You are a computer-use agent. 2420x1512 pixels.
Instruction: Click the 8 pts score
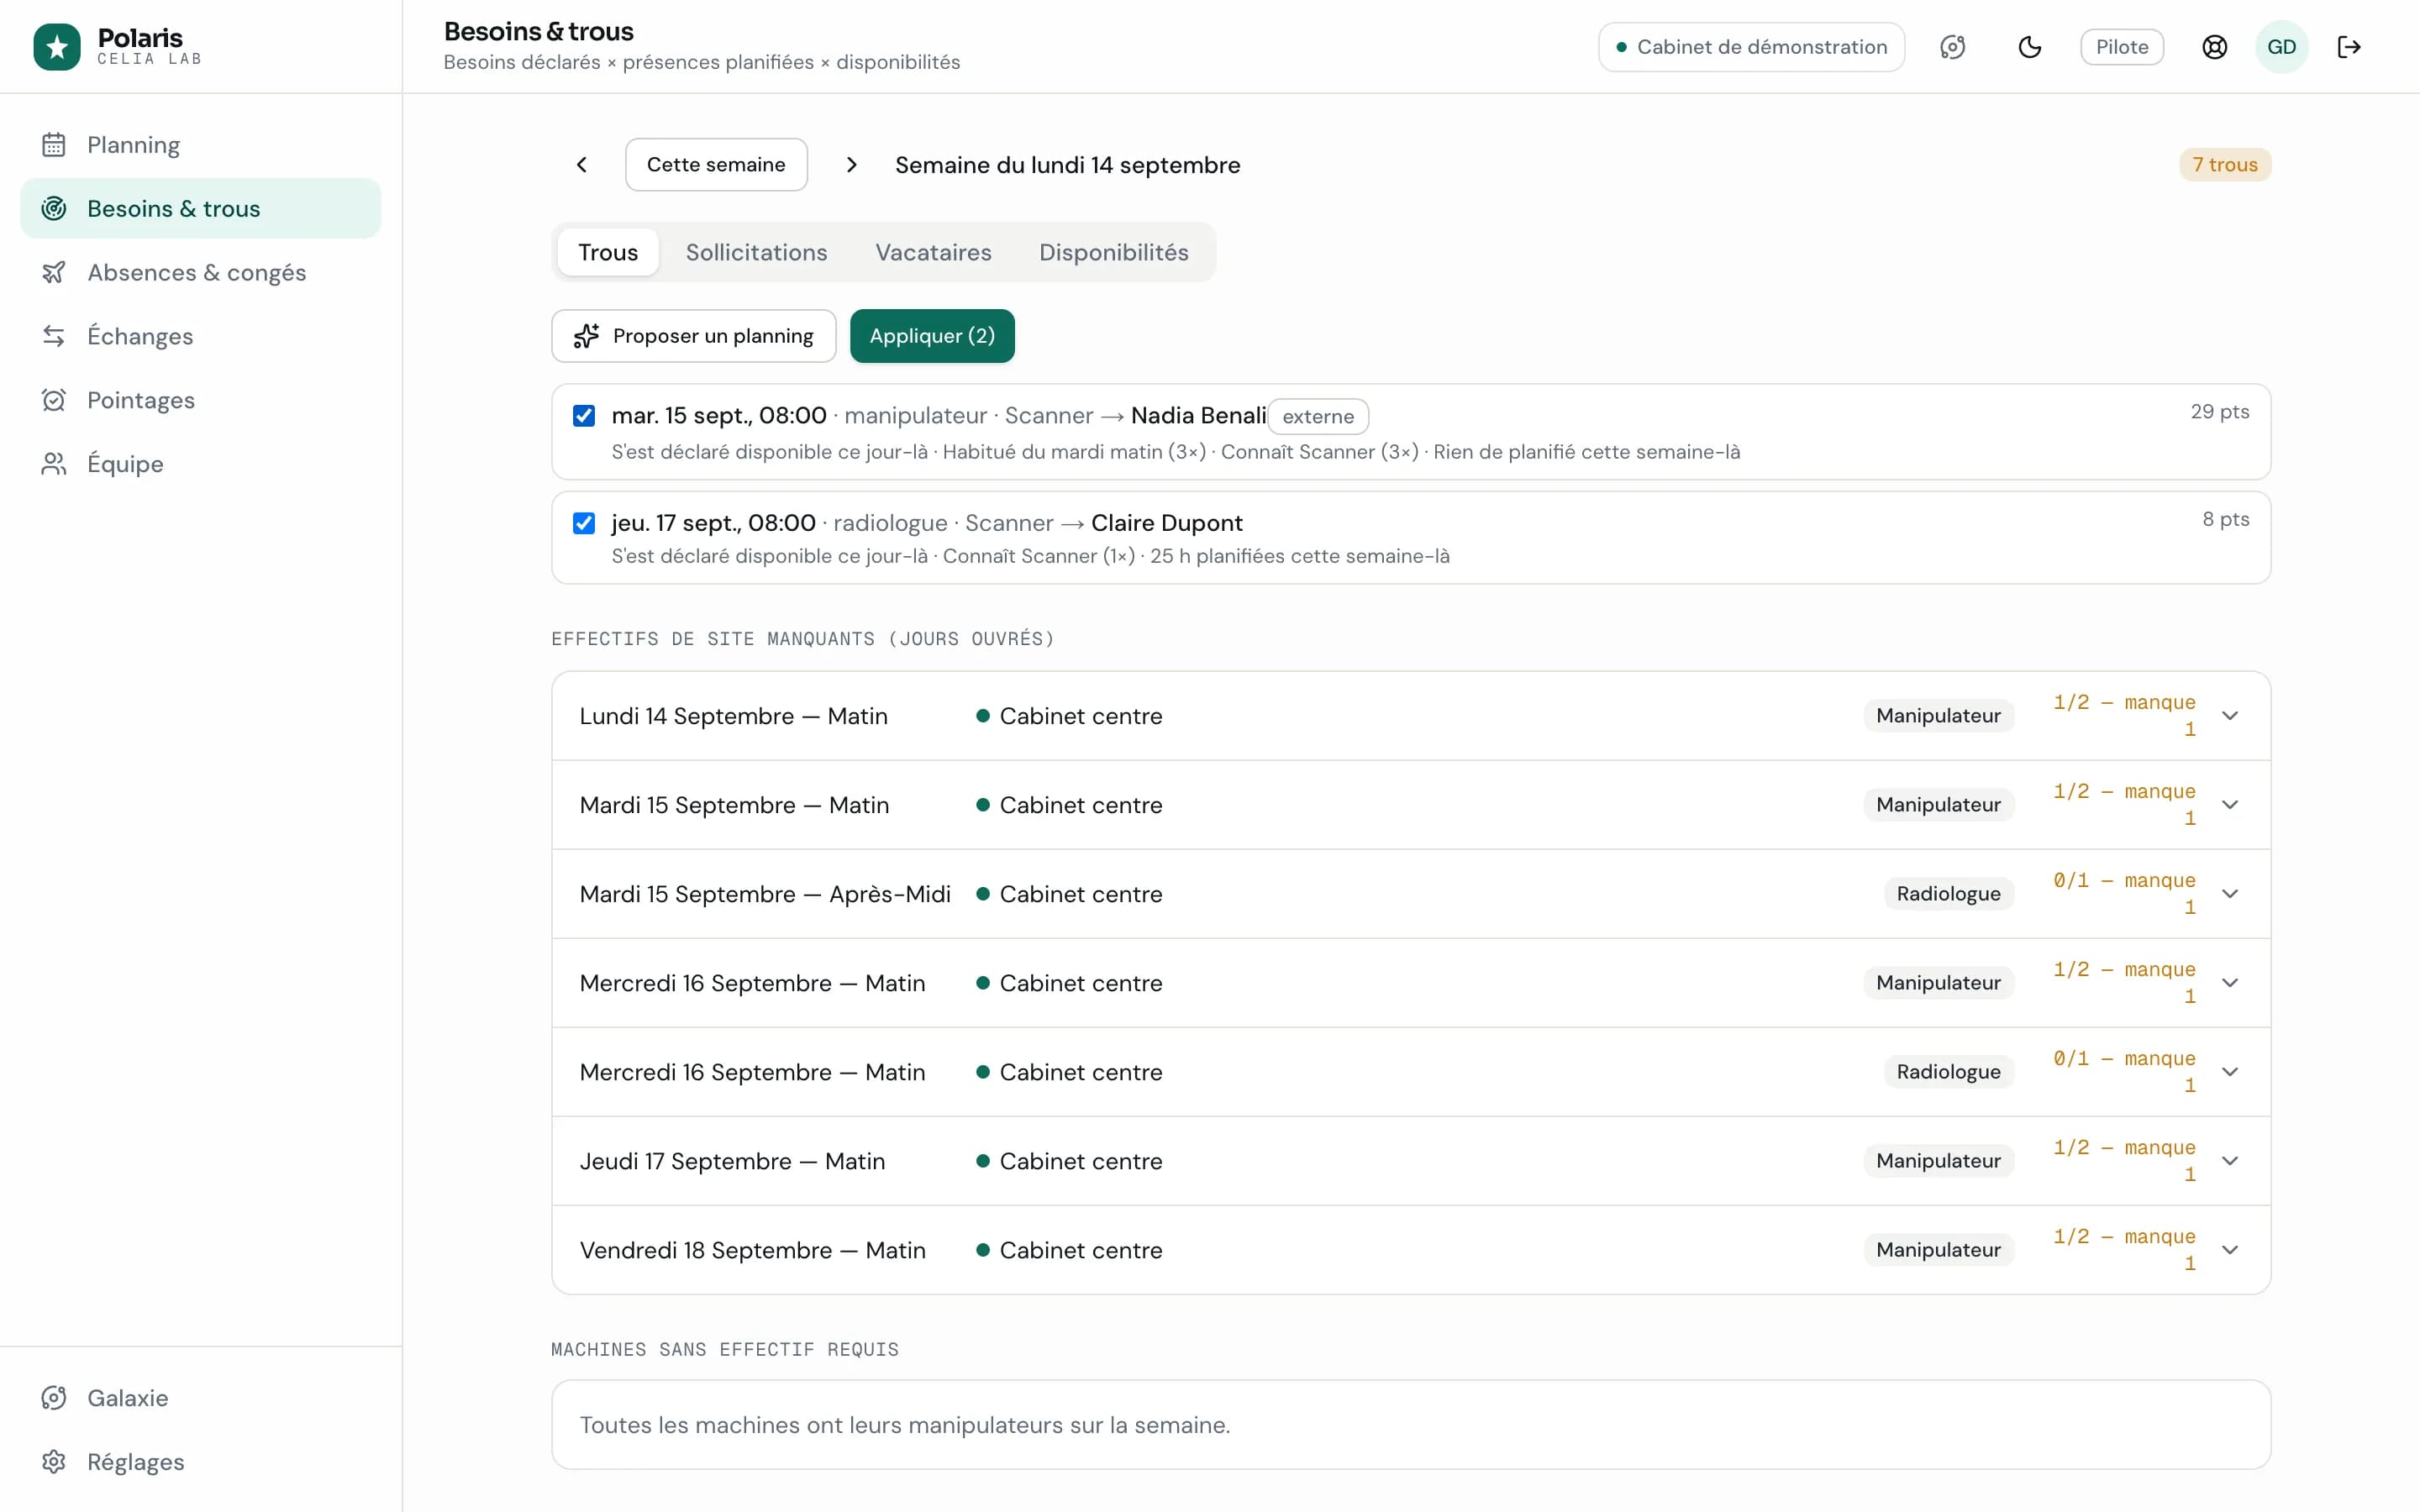[x=2225, y=519]
